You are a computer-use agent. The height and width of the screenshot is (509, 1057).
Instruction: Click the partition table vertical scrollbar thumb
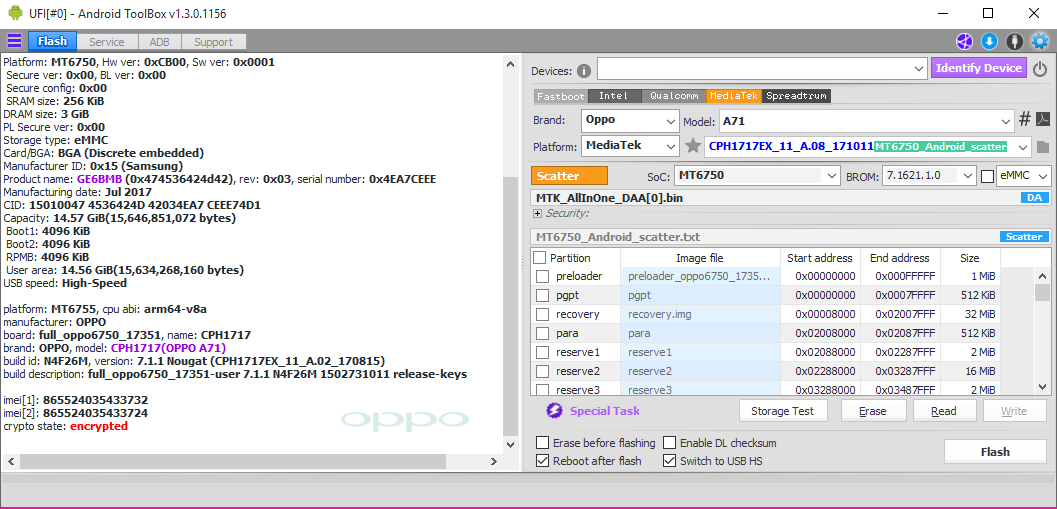click(1042, 292)
